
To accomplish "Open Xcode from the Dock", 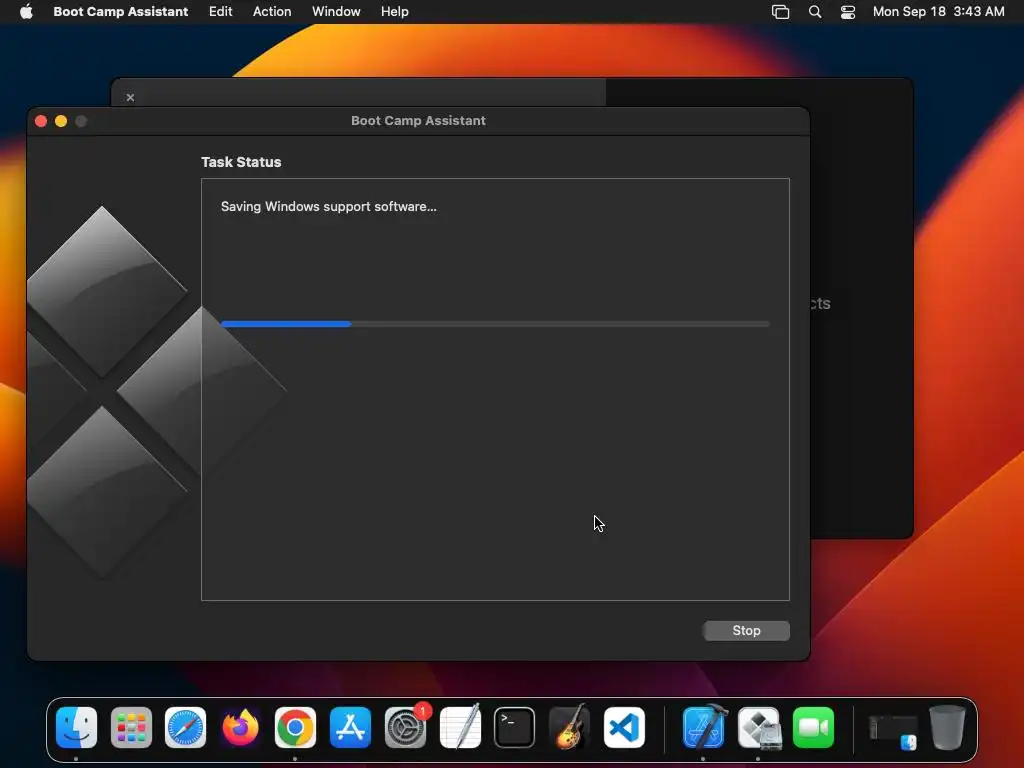I will click(x=703, y=727).
